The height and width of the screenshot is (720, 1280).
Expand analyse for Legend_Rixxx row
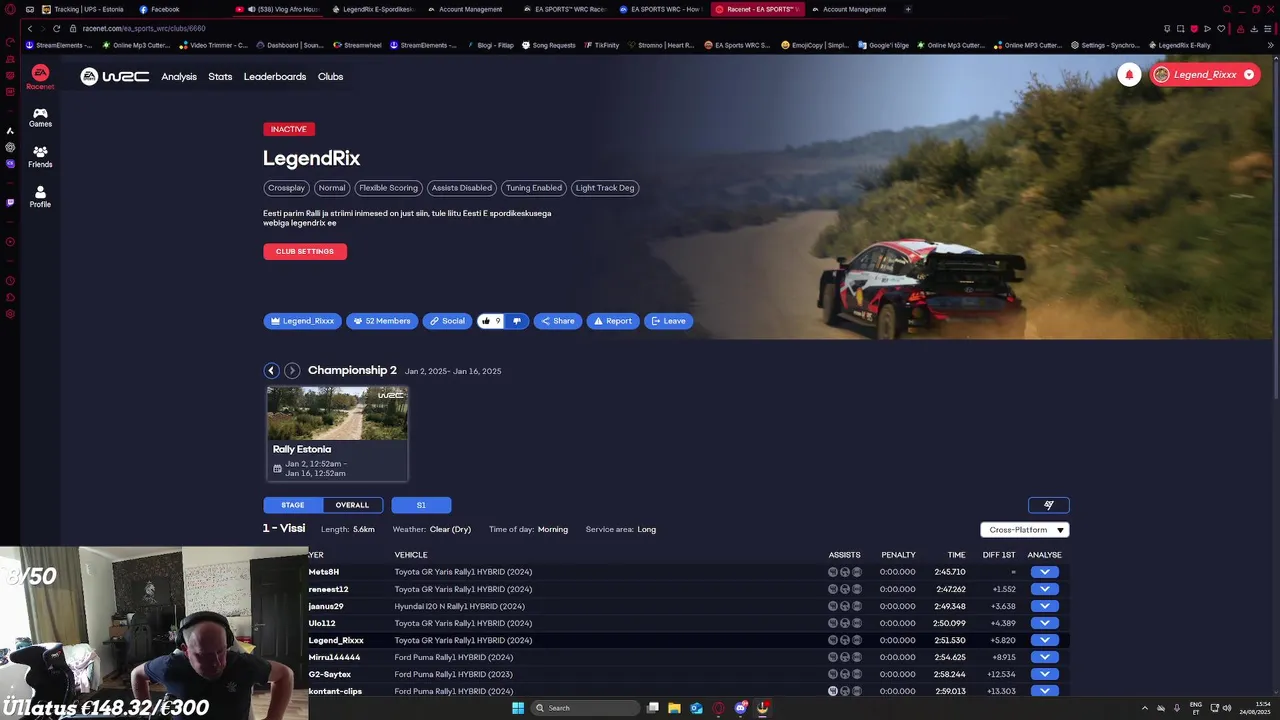[x=1044, y=640]
